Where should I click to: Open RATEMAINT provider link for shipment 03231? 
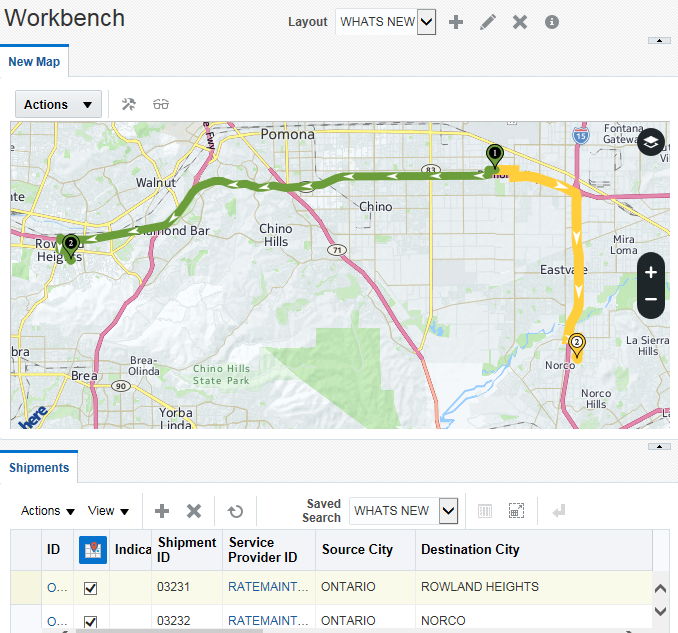tap(268, 587)
